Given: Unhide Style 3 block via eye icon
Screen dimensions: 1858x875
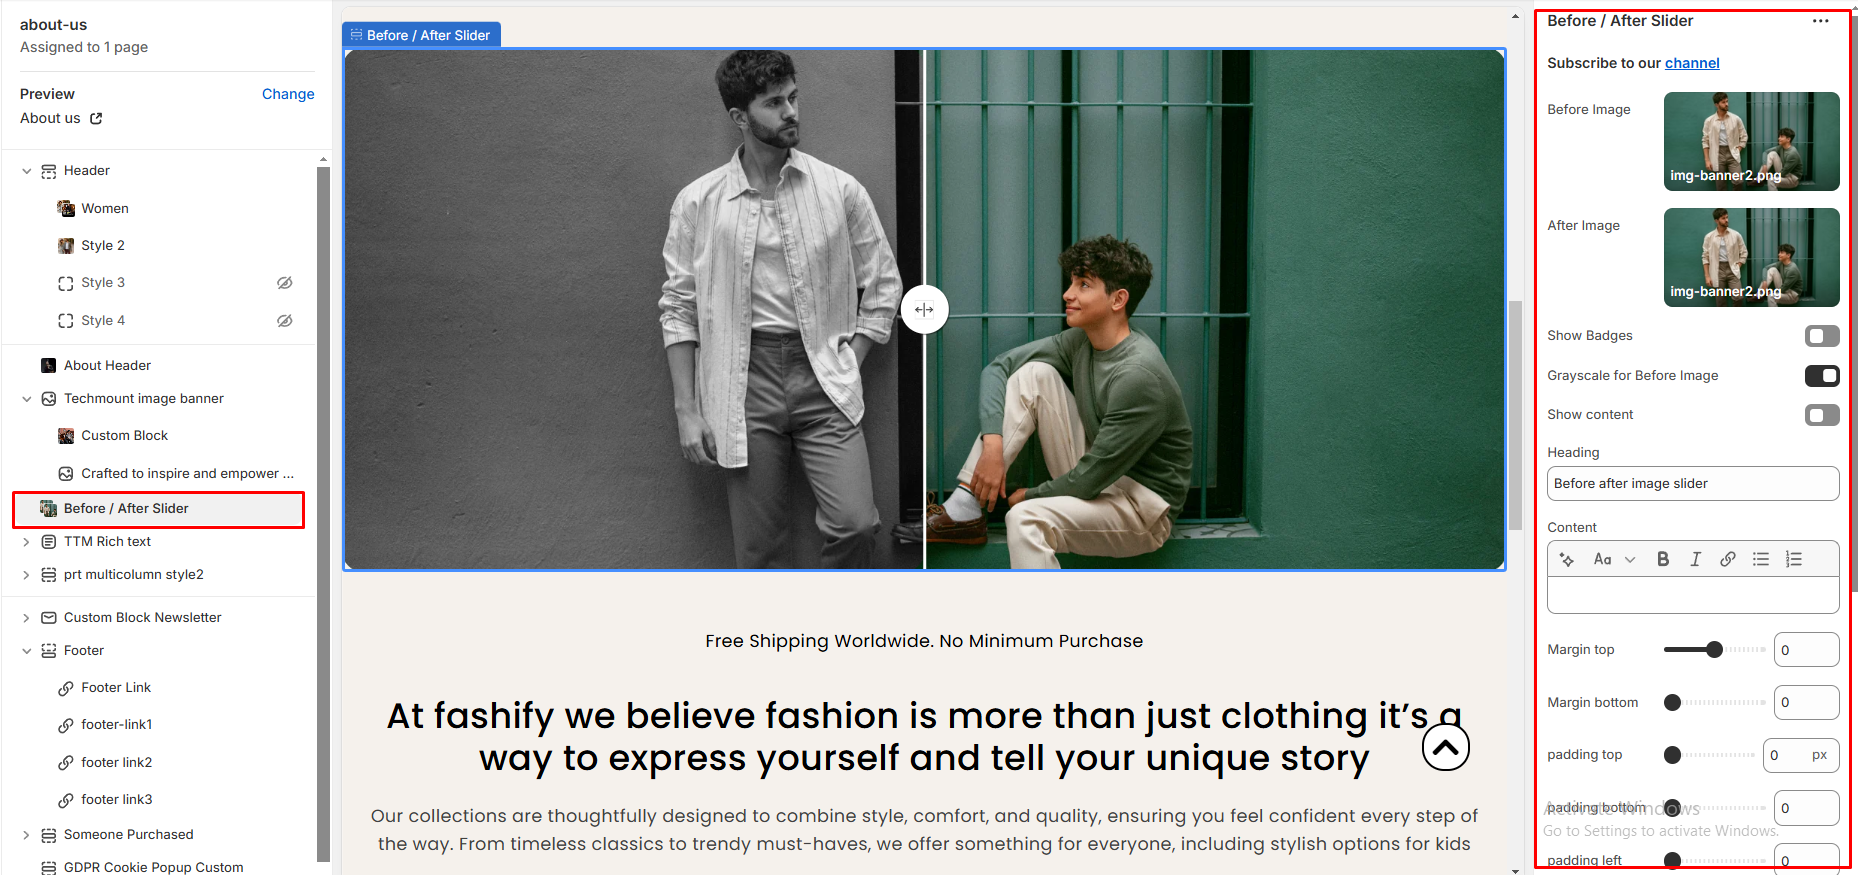Looking at the screenshot, I should [x=284, y=283].
